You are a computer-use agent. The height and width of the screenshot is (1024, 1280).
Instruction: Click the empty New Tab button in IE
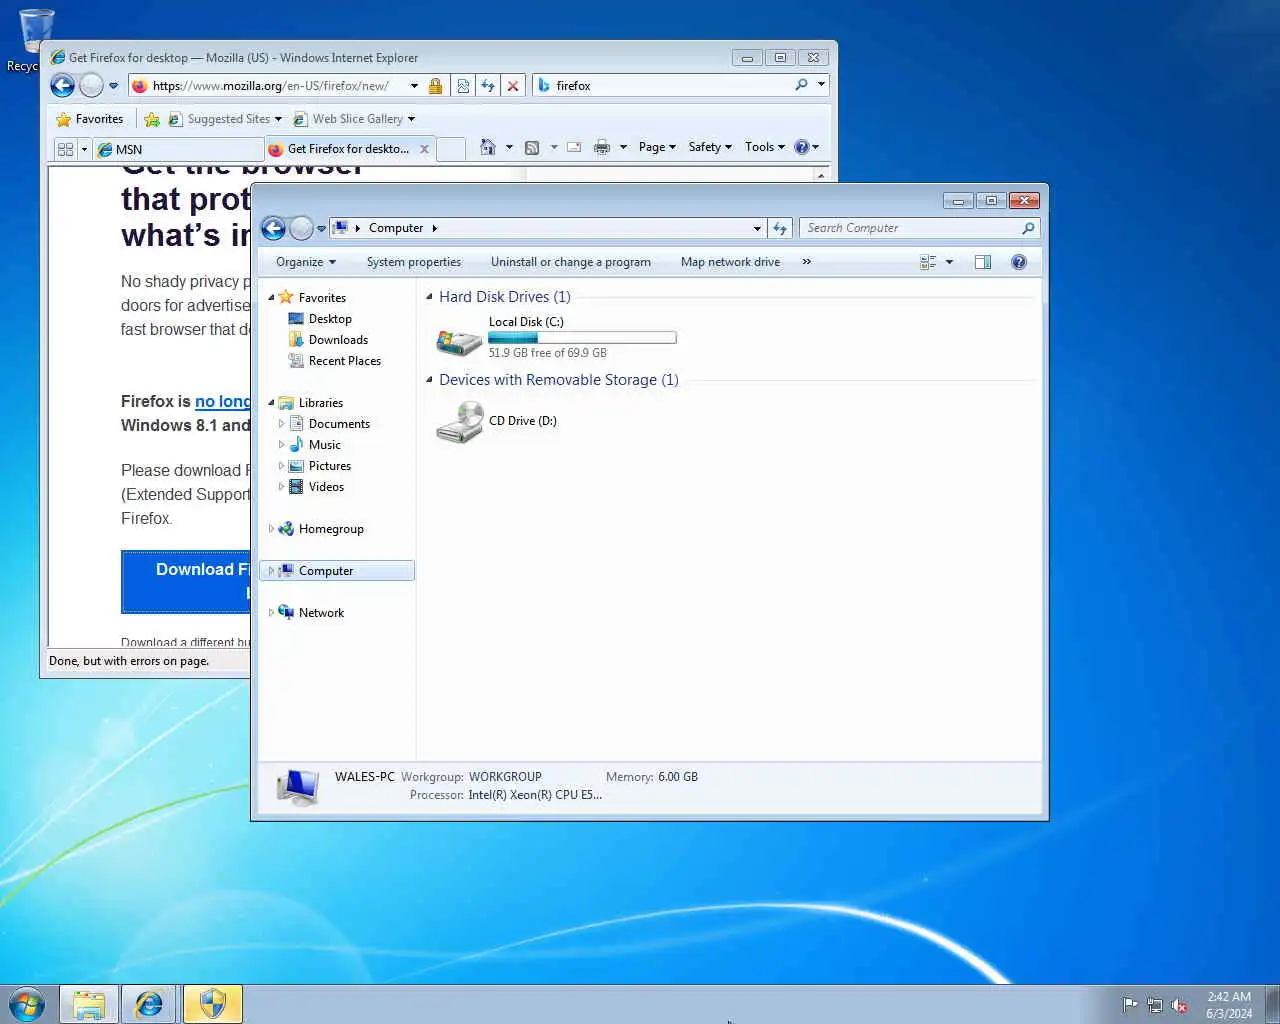451,149
